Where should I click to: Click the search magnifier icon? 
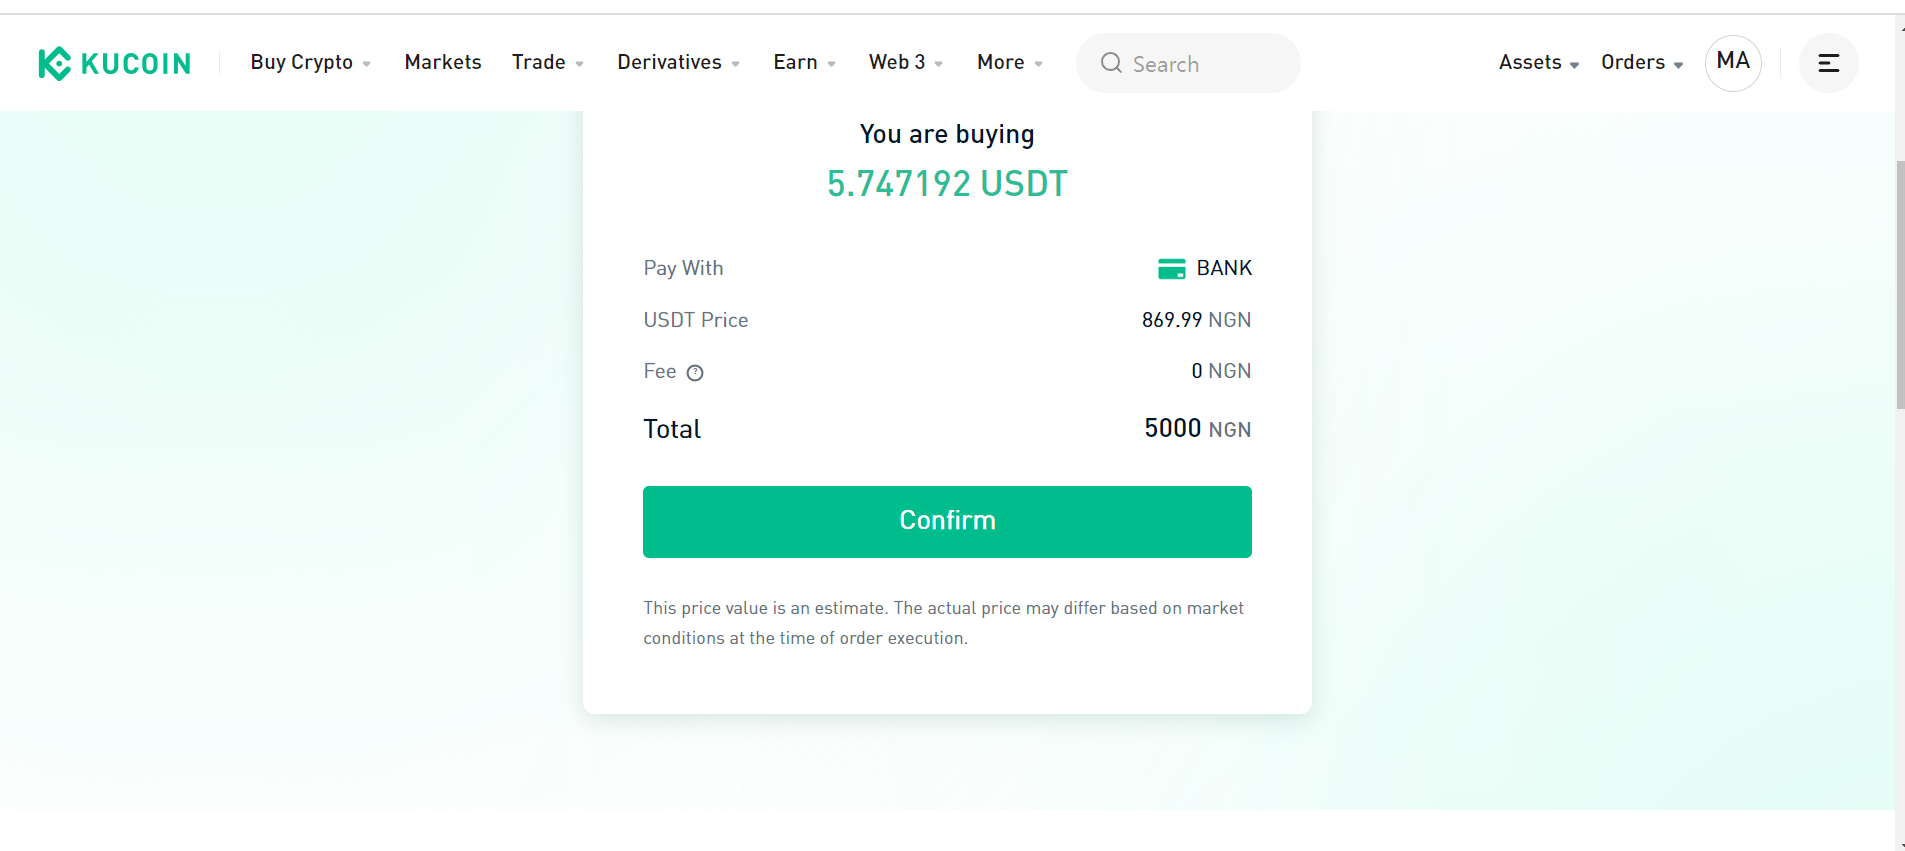(1111, 63)
